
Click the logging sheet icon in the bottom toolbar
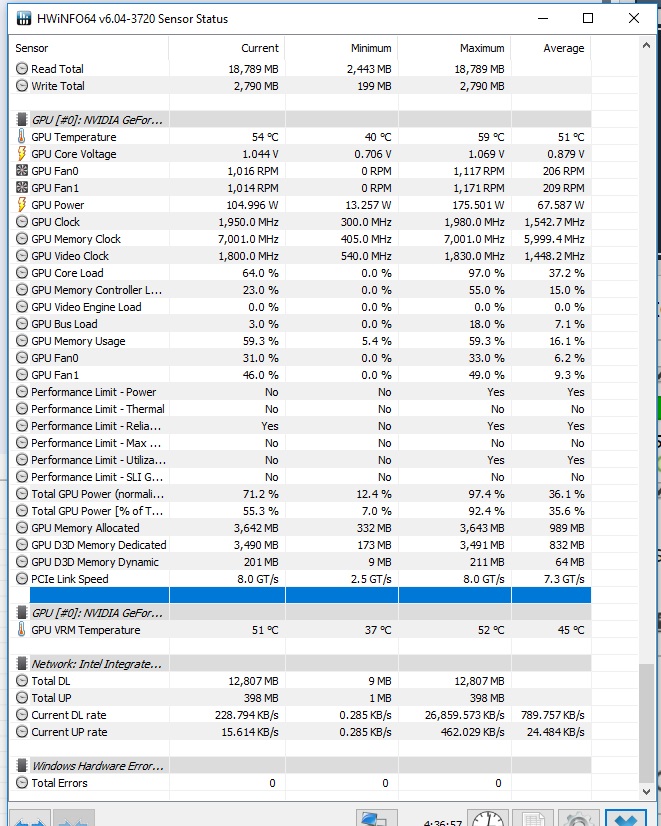[532, 818]
